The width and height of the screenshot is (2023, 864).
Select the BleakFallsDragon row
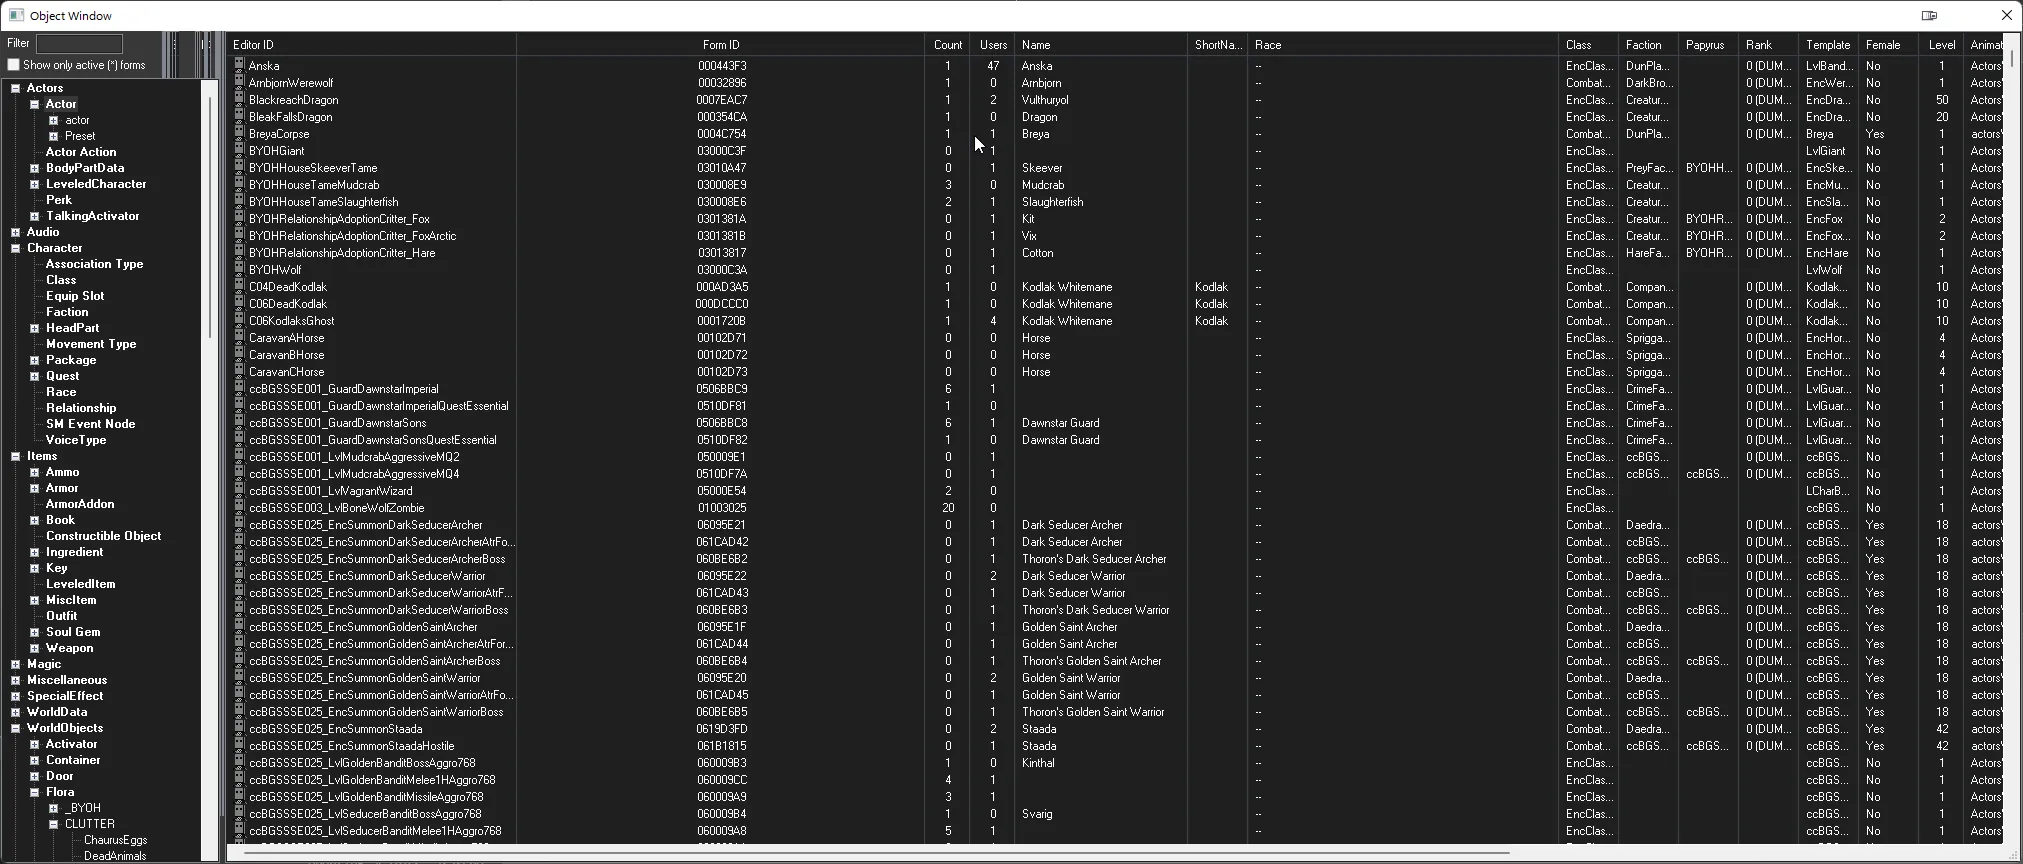pyautogui.click(x=1115, y=117)
